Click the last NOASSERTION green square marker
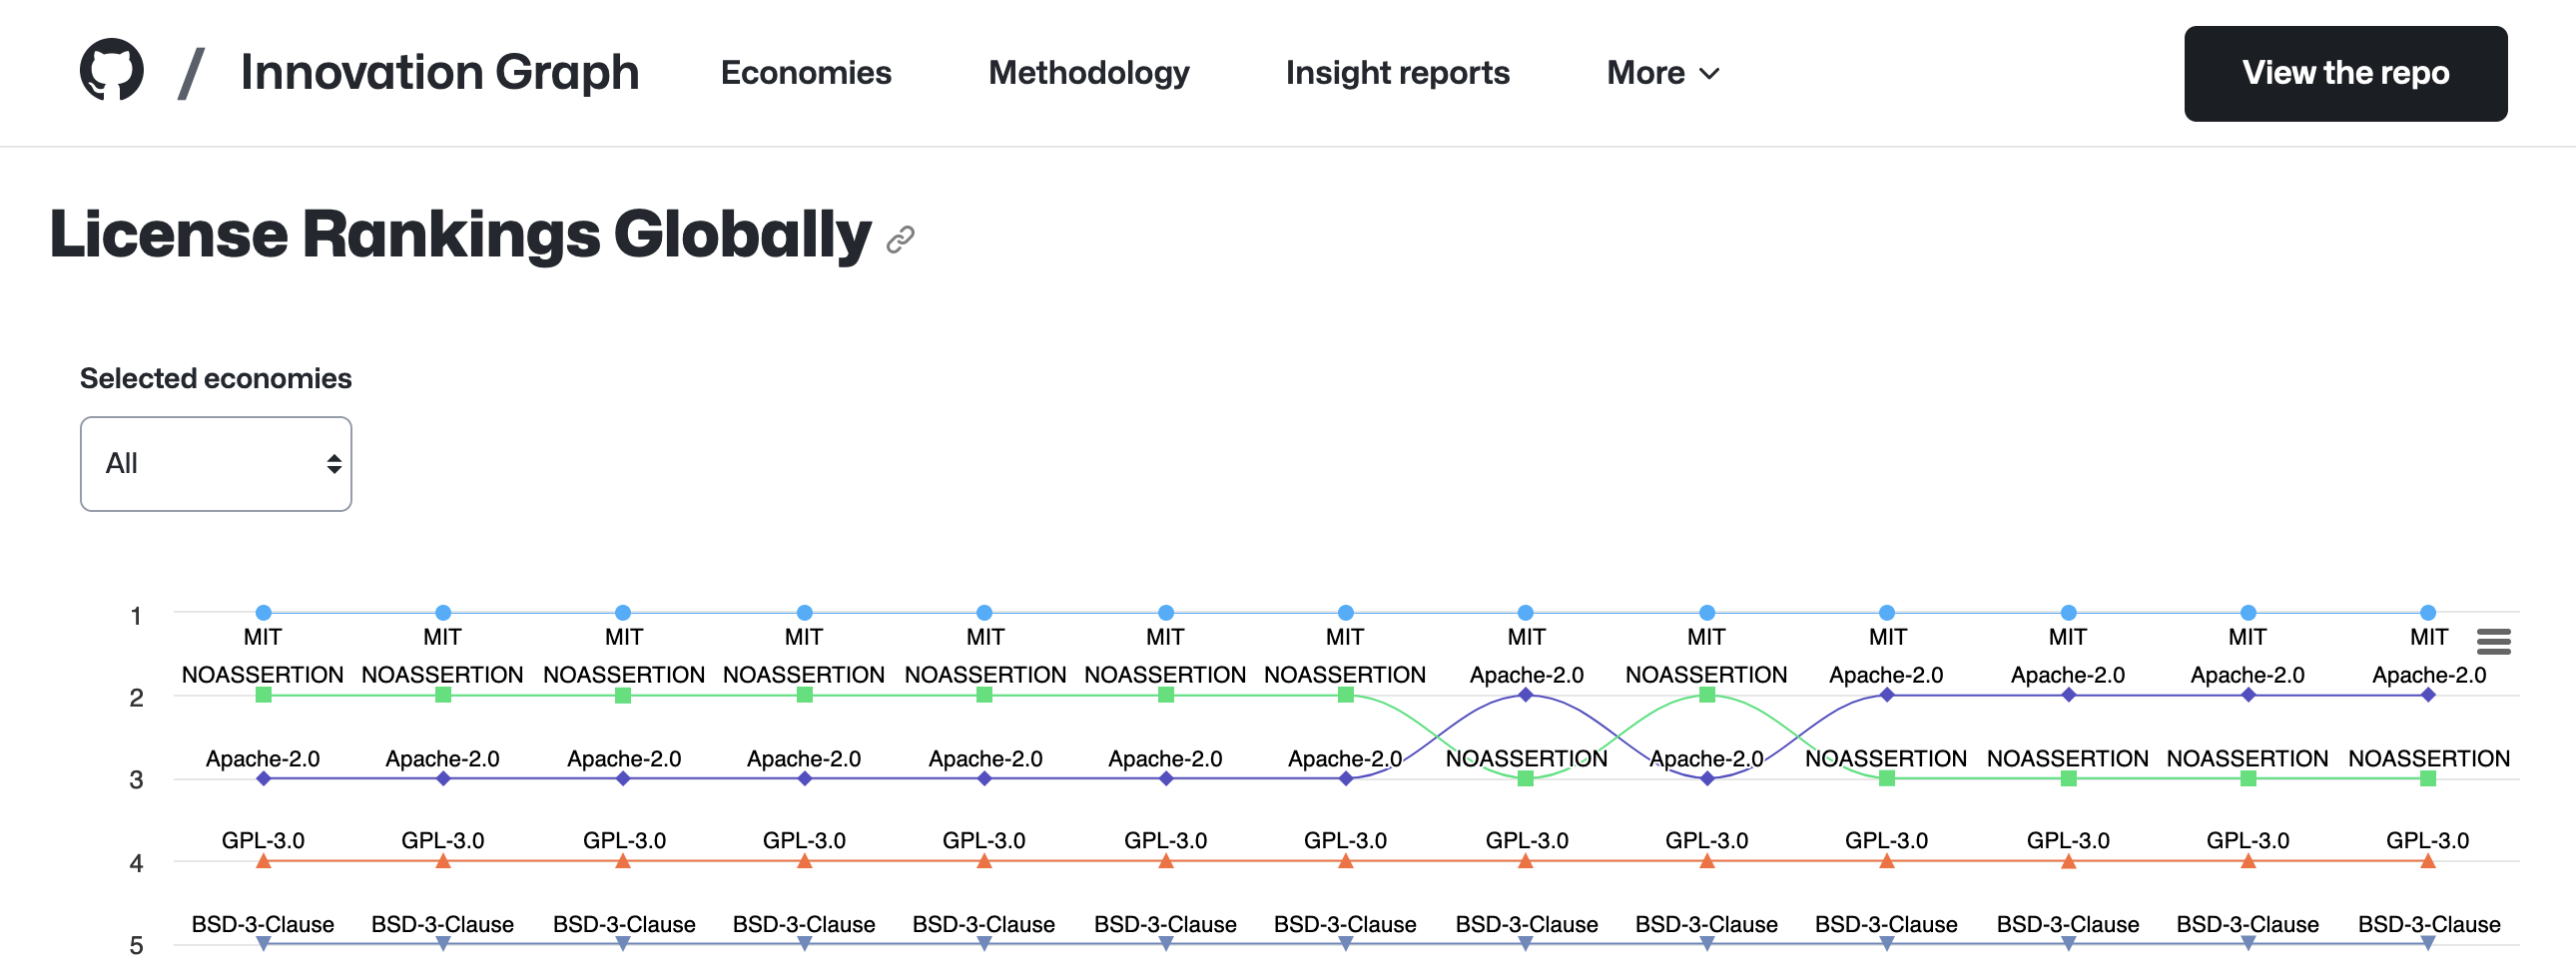This screenshot has height=980, width=2576. tap(2427, 778)
